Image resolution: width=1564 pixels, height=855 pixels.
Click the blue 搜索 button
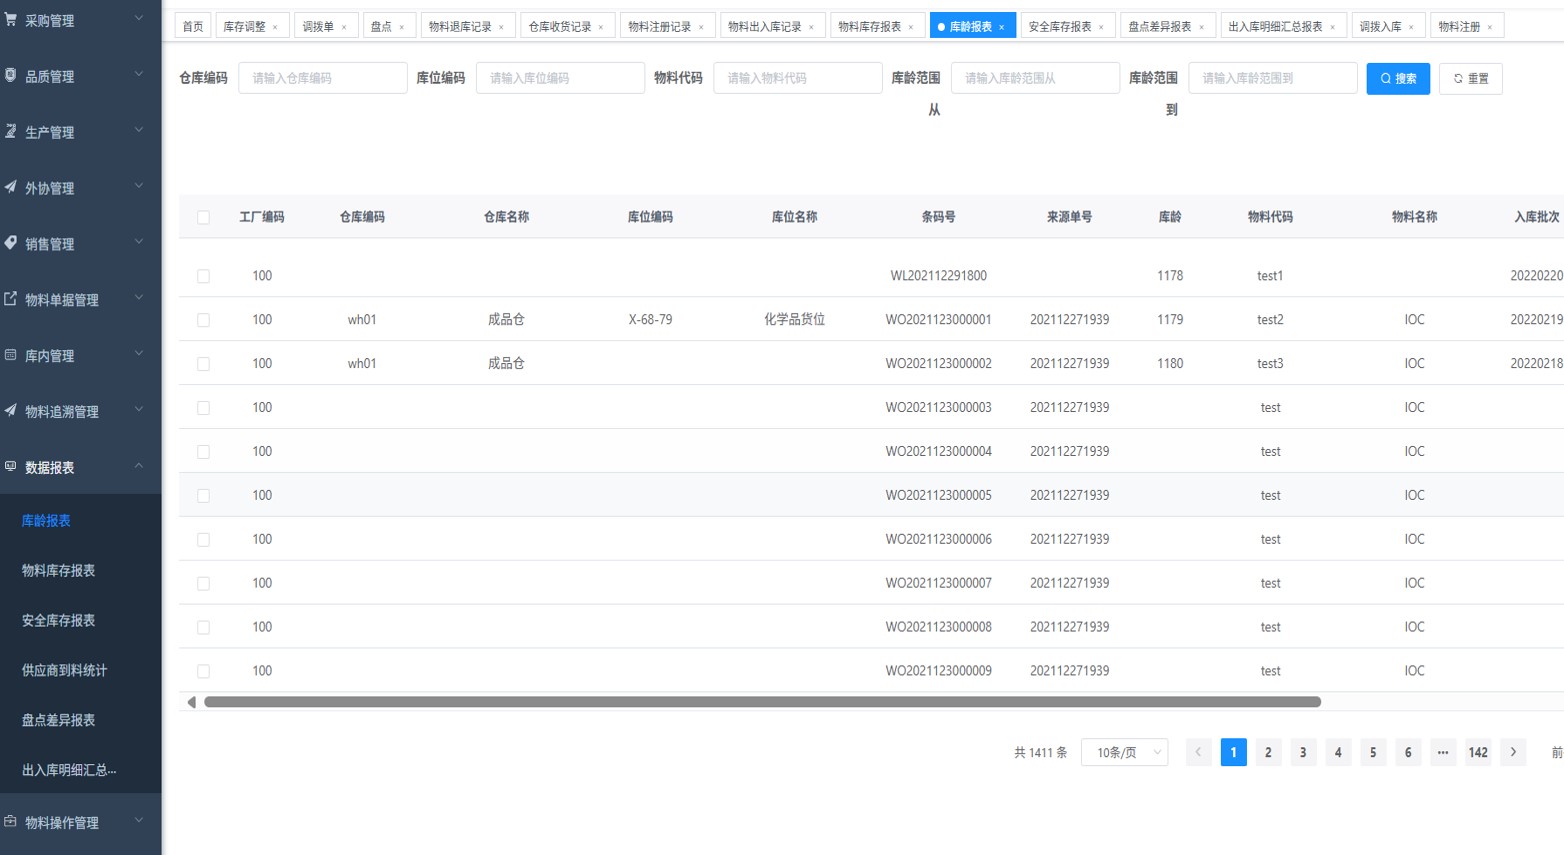coord(1397,78)
